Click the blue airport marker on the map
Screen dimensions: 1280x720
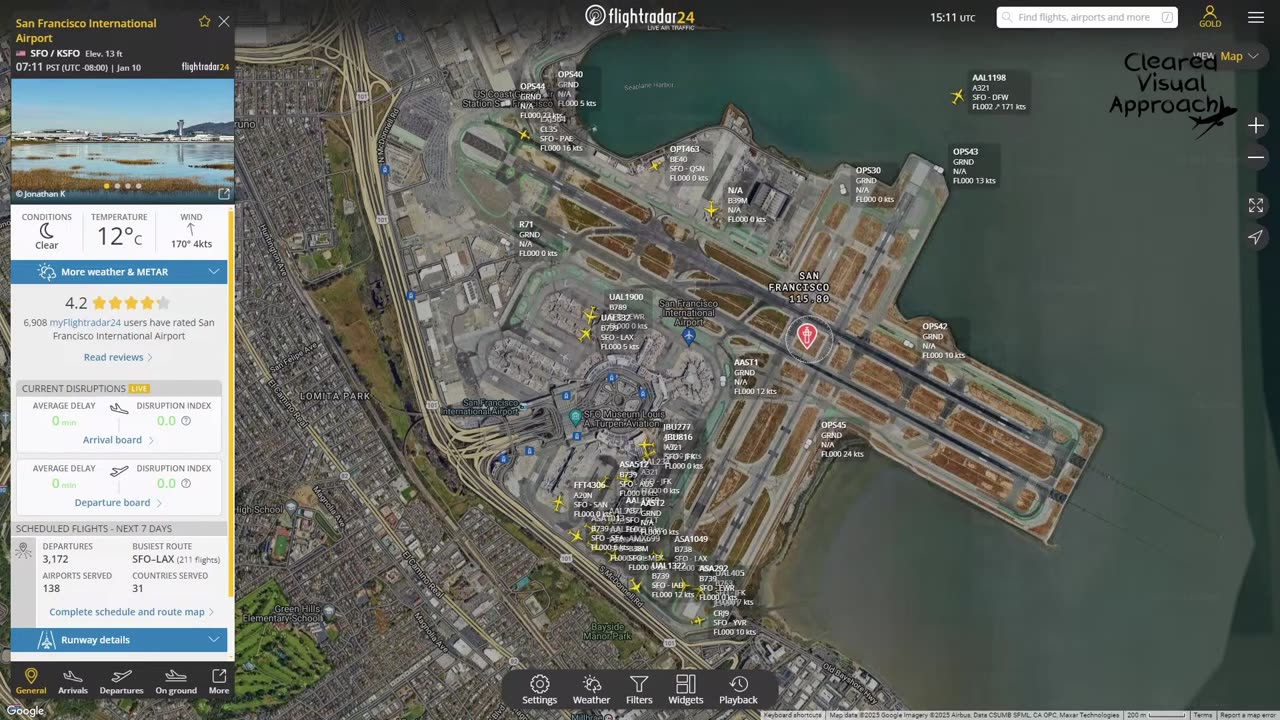[689, 336]
